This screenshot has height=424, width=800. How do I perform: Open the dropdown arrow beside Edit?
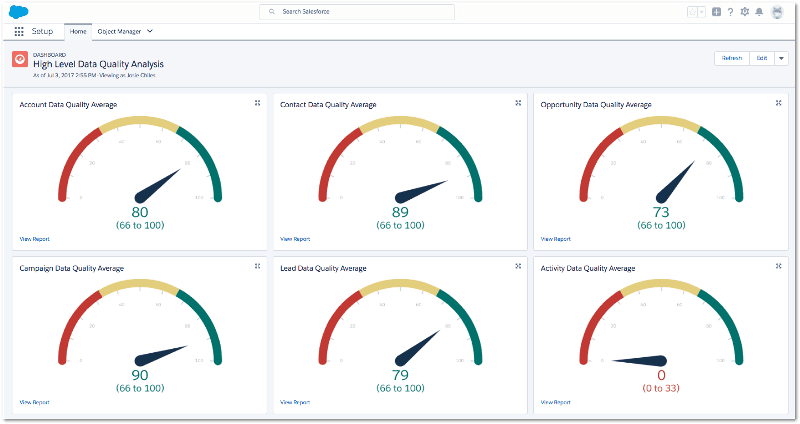[781, 58]
